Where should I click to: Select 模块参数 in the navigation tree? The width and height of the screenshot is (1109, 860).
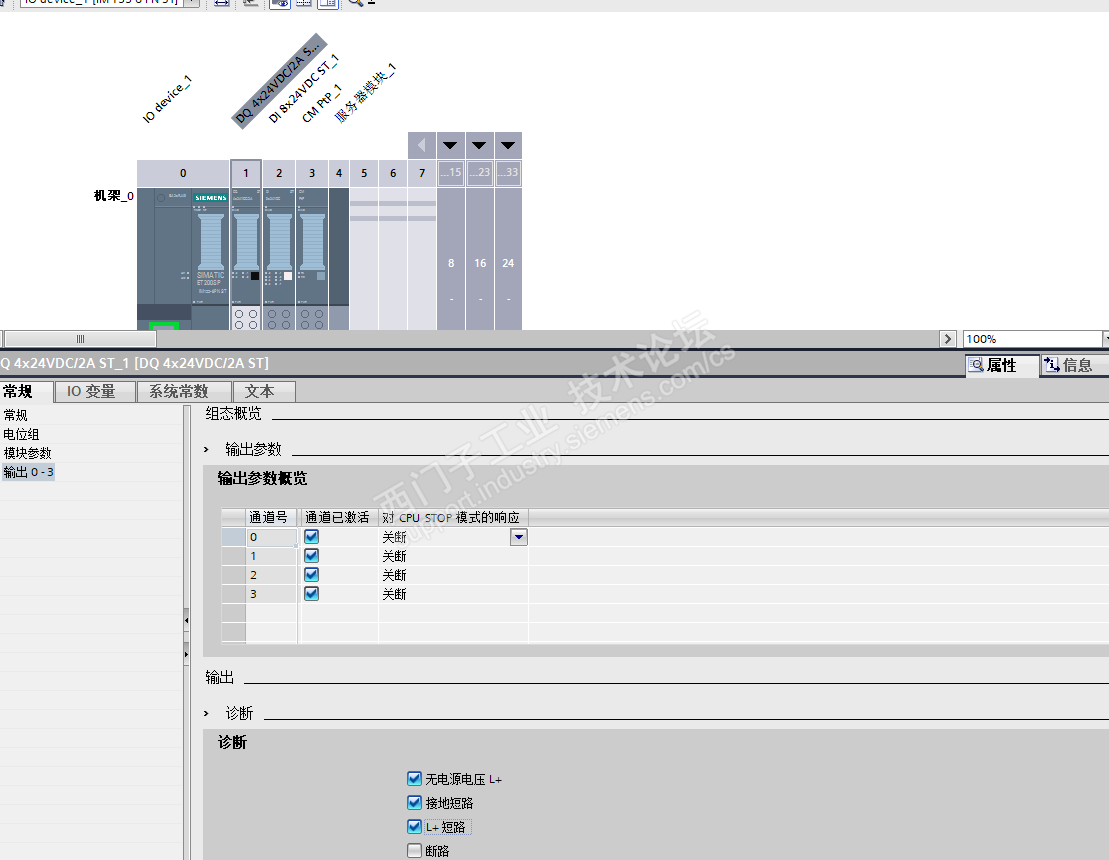pyautogui.click(x=28, y=453)
